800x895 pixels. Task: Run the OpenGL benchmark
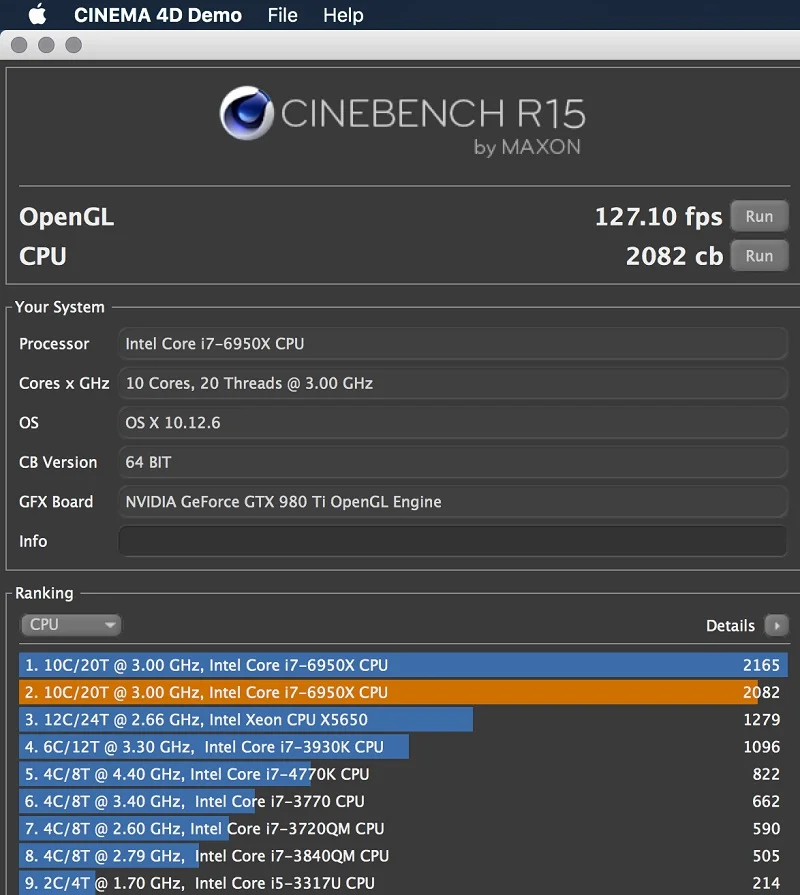pos(759,216)
